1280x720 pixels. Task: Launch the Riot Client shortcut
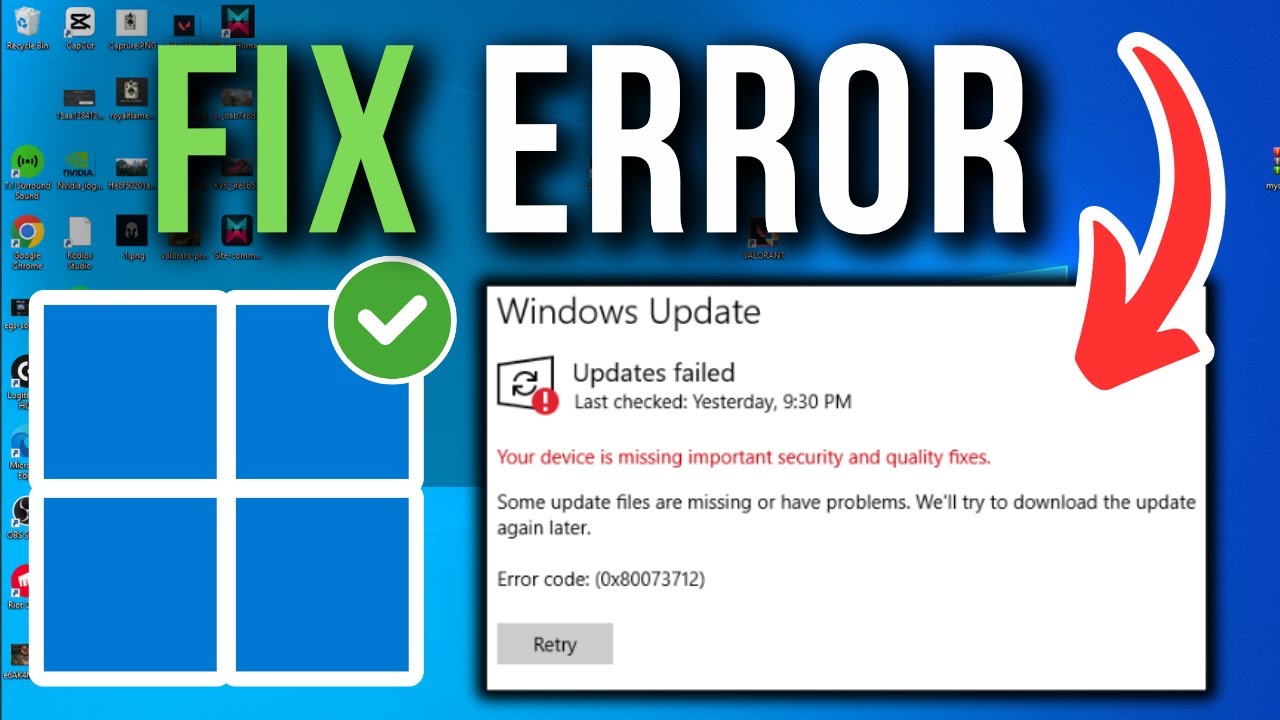(18, 586)
